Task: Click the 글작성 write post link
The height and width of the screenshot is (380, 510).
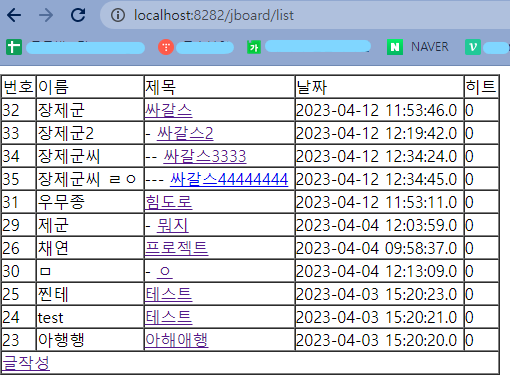Action: [x=26, y=363]
